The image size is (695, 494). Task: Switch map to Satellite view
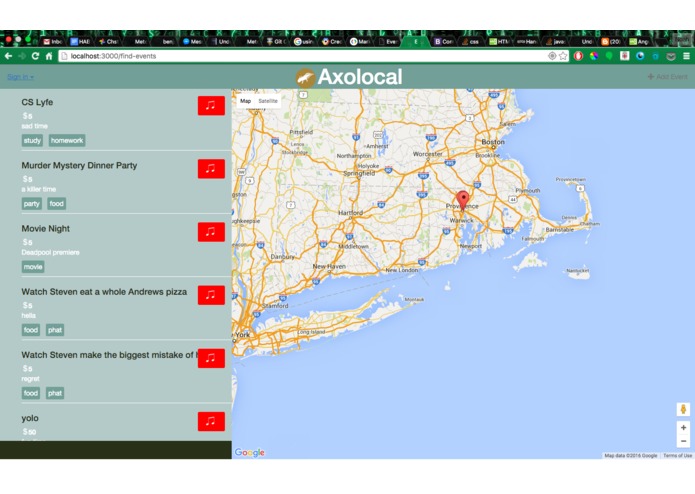point(268,101)
